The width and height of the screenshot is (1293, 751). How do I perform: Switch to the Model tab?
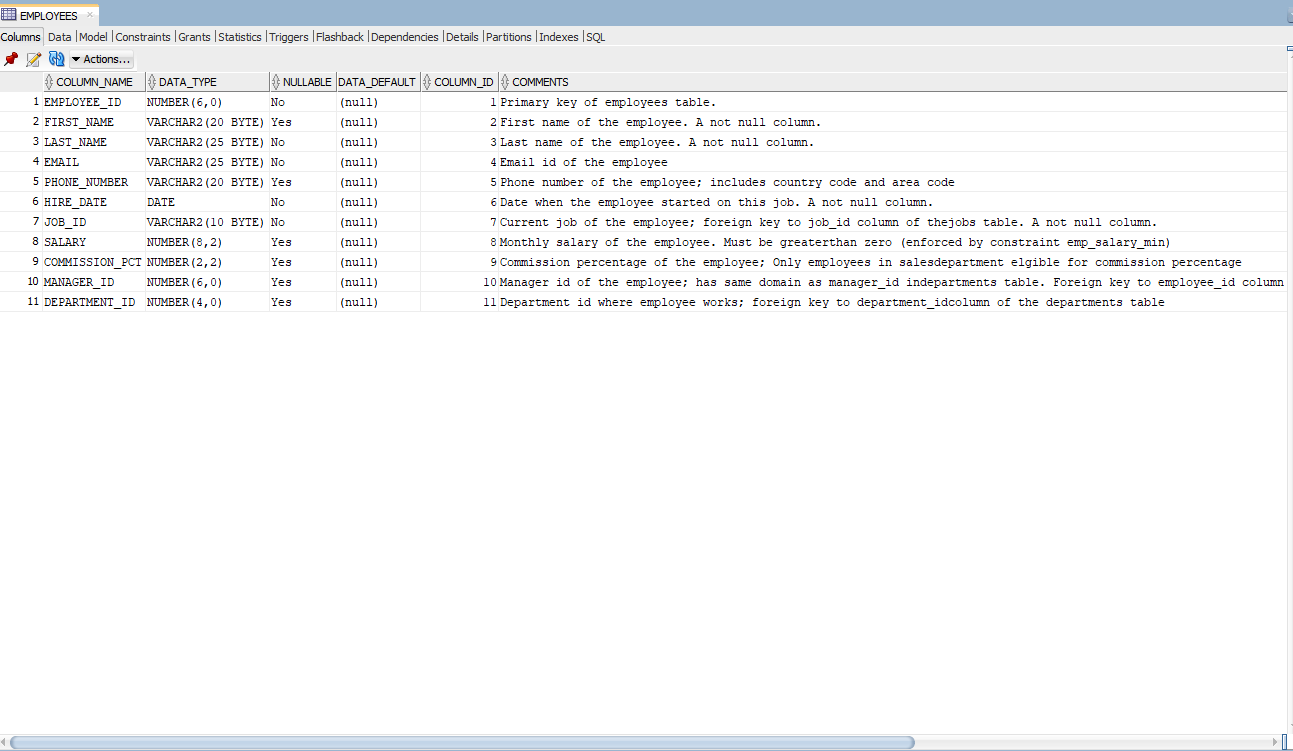pos(92,36)
